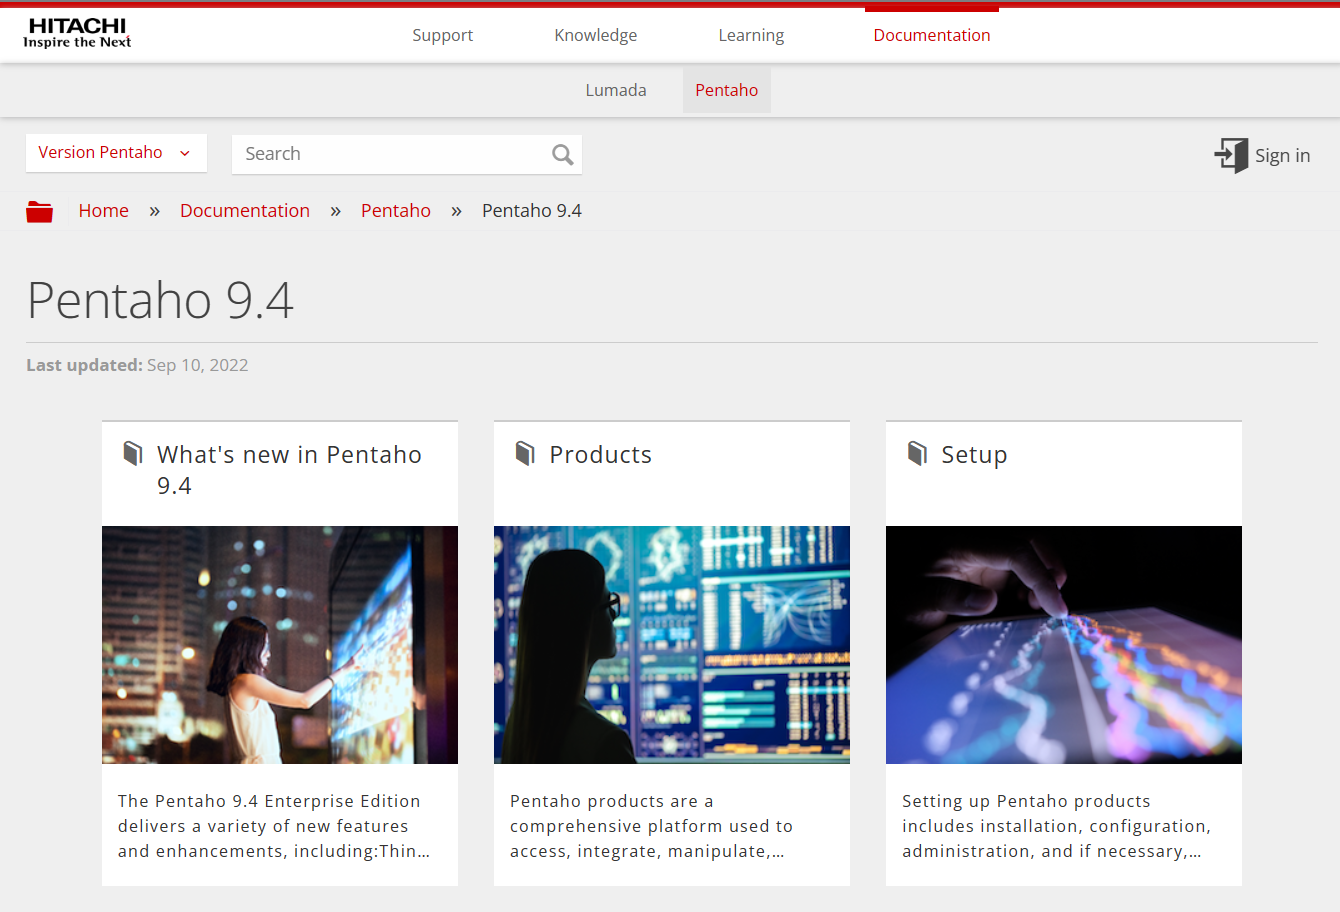Click the book icon beside What's new
The height and width of the screenshot is (912, 1340).
coord(133,454)
